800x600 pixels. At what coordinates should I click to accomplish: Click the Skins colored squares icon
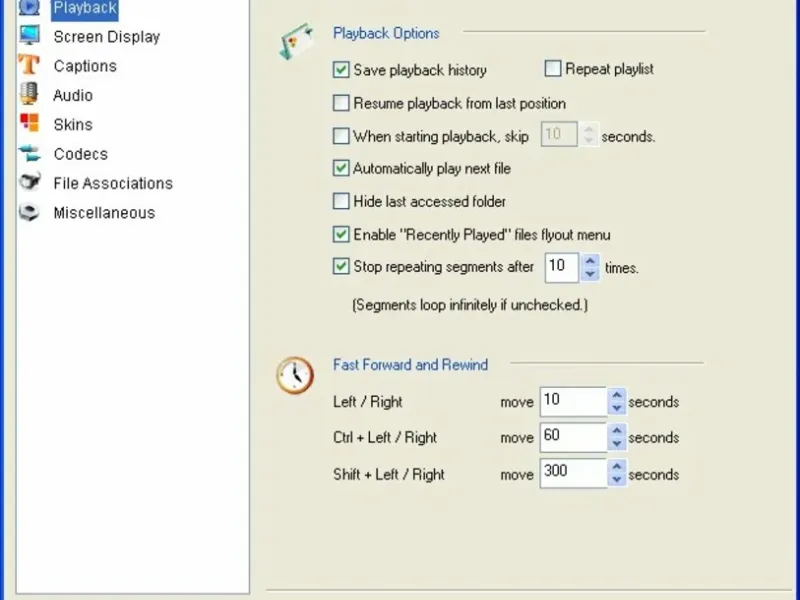click(x=29, y=123)
